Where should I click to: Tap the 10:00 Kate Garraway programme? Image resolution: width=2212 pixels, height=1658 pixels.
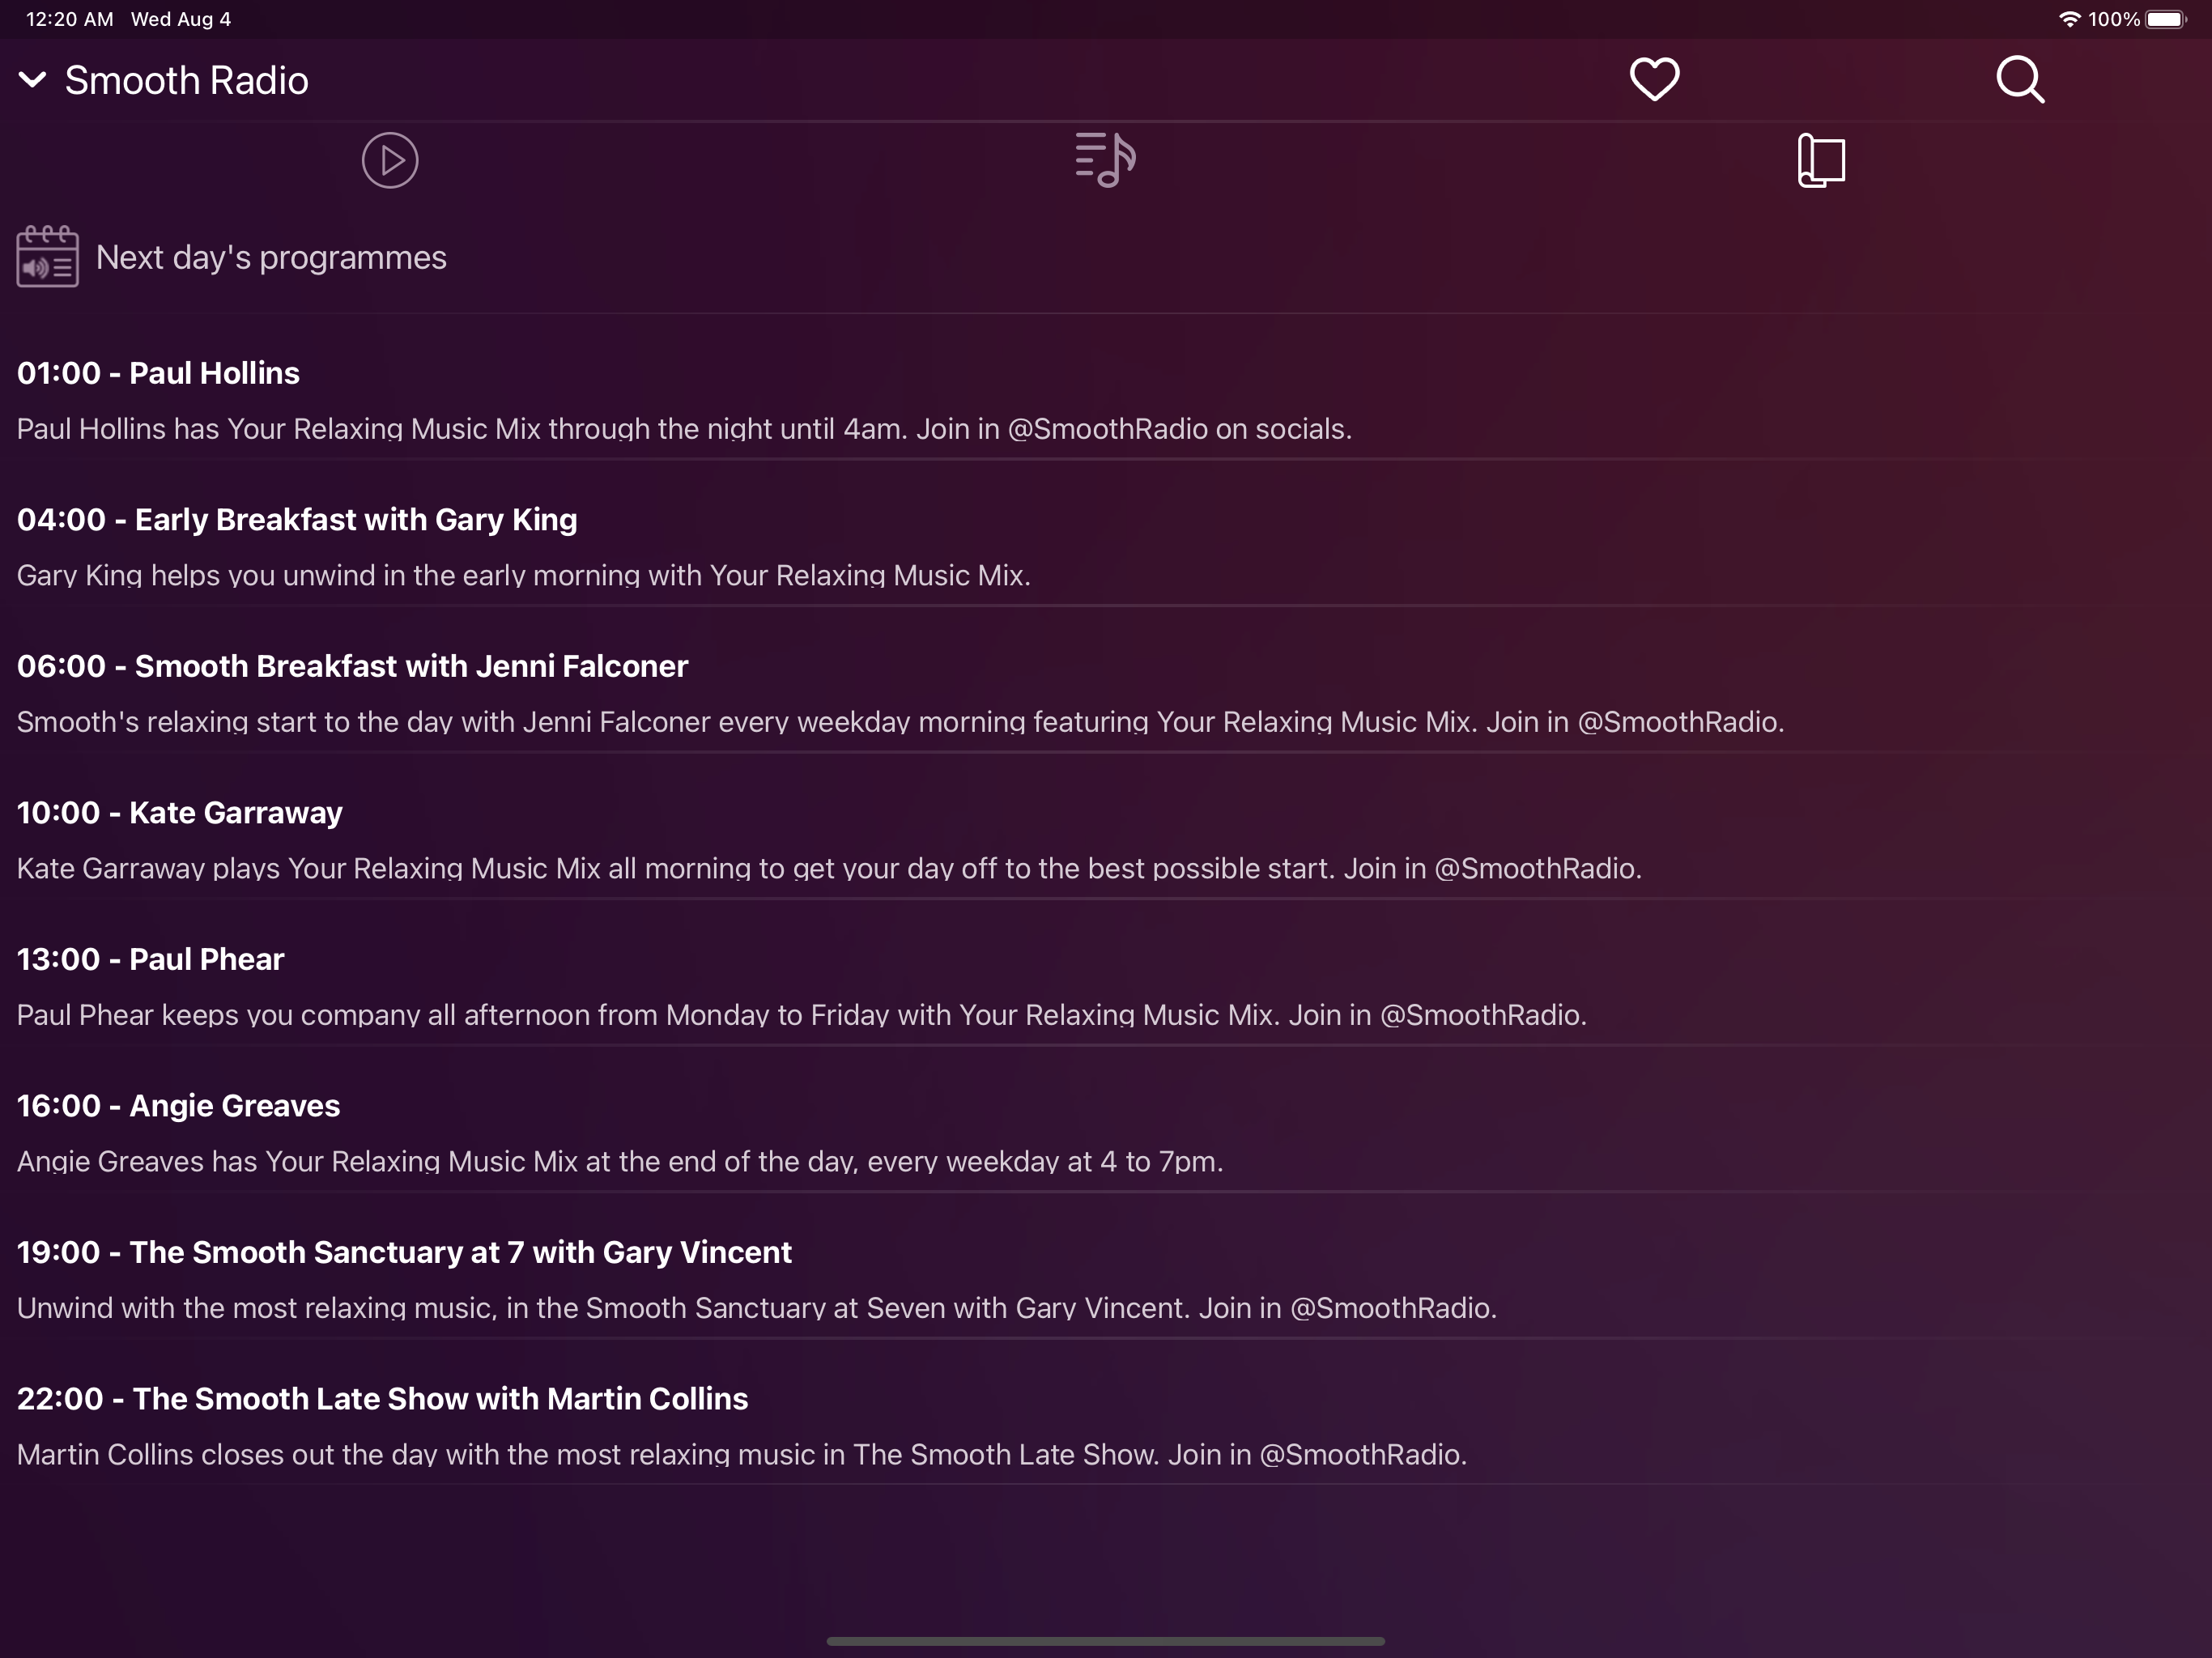pos(180,813)
